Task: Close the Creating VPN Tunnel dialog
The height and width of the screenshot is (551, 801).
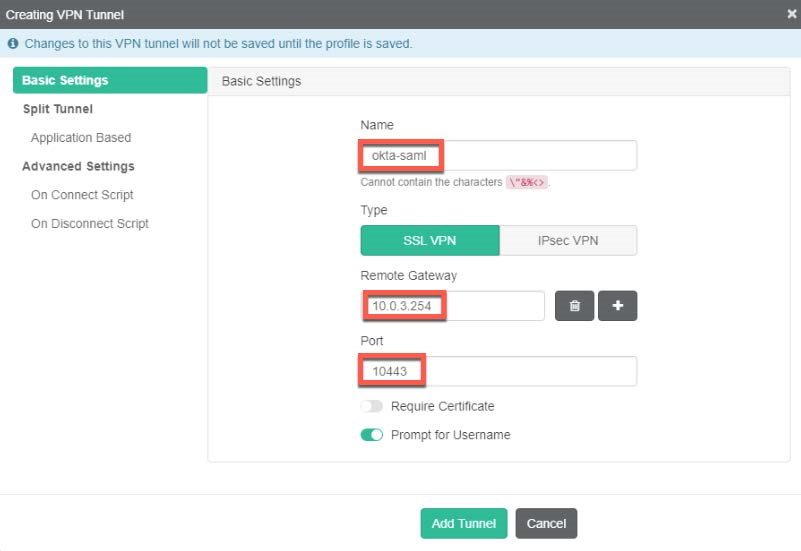Action: [x=792, y=15]
